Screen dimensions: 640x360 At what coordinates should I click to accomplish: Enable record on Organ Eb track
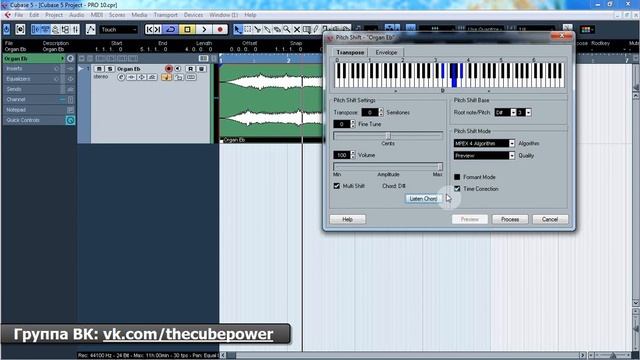coord(169,69)
